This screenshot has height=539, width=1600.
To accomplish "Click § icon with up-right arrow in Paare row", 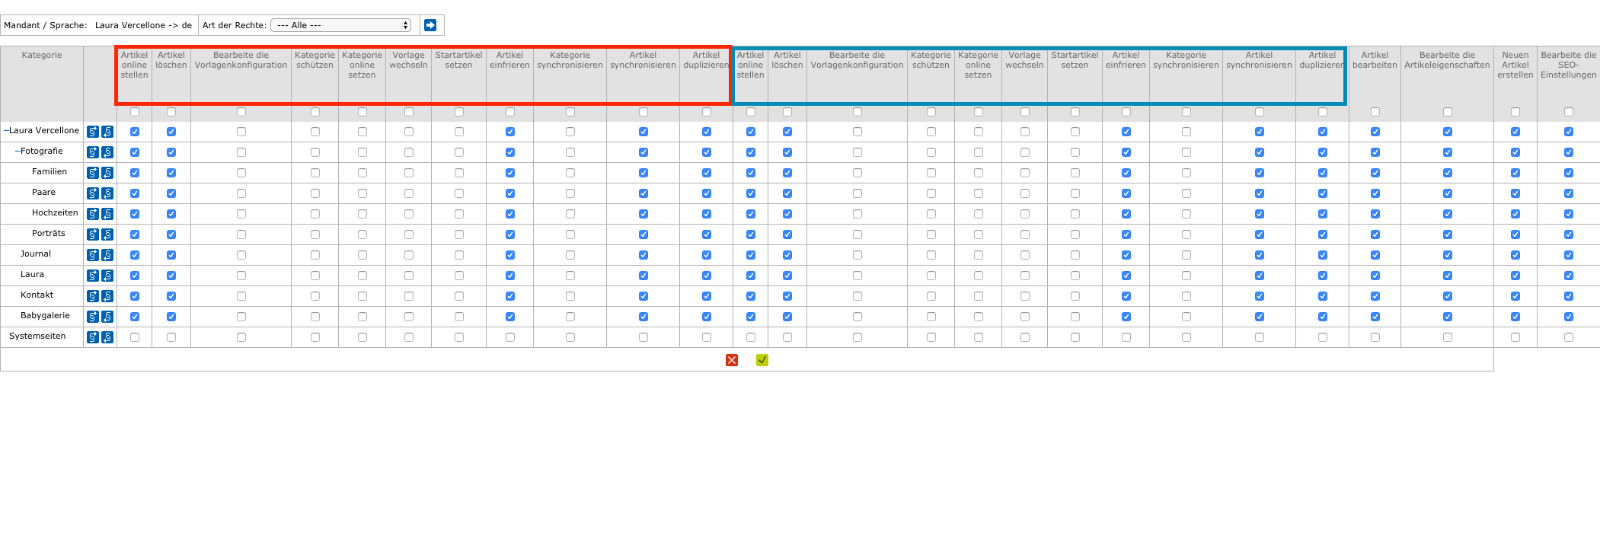I will coord(93,193).
